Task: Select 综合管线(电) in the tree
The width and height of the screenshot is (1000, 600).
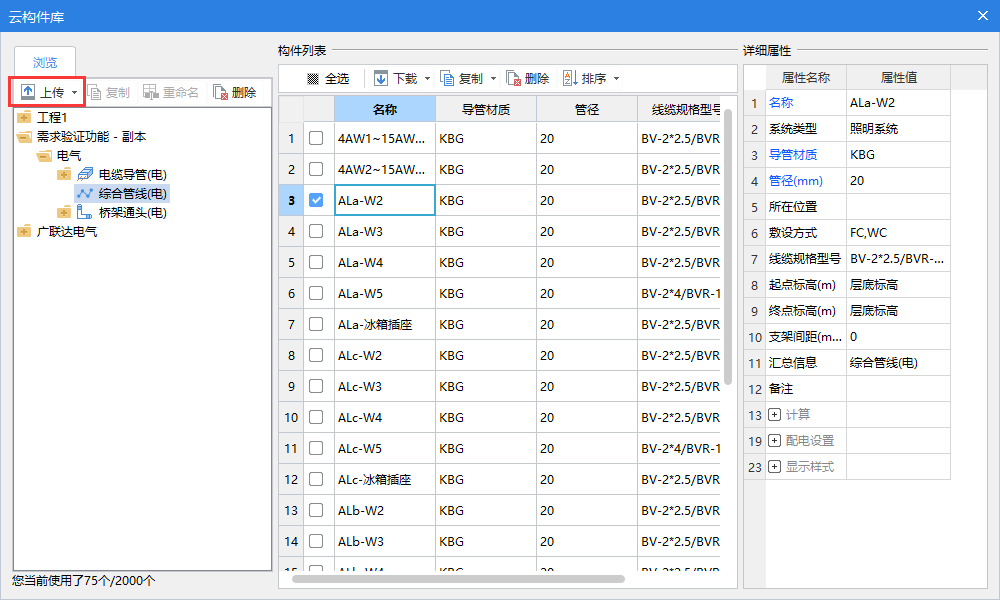Action: tap(132, 193)
